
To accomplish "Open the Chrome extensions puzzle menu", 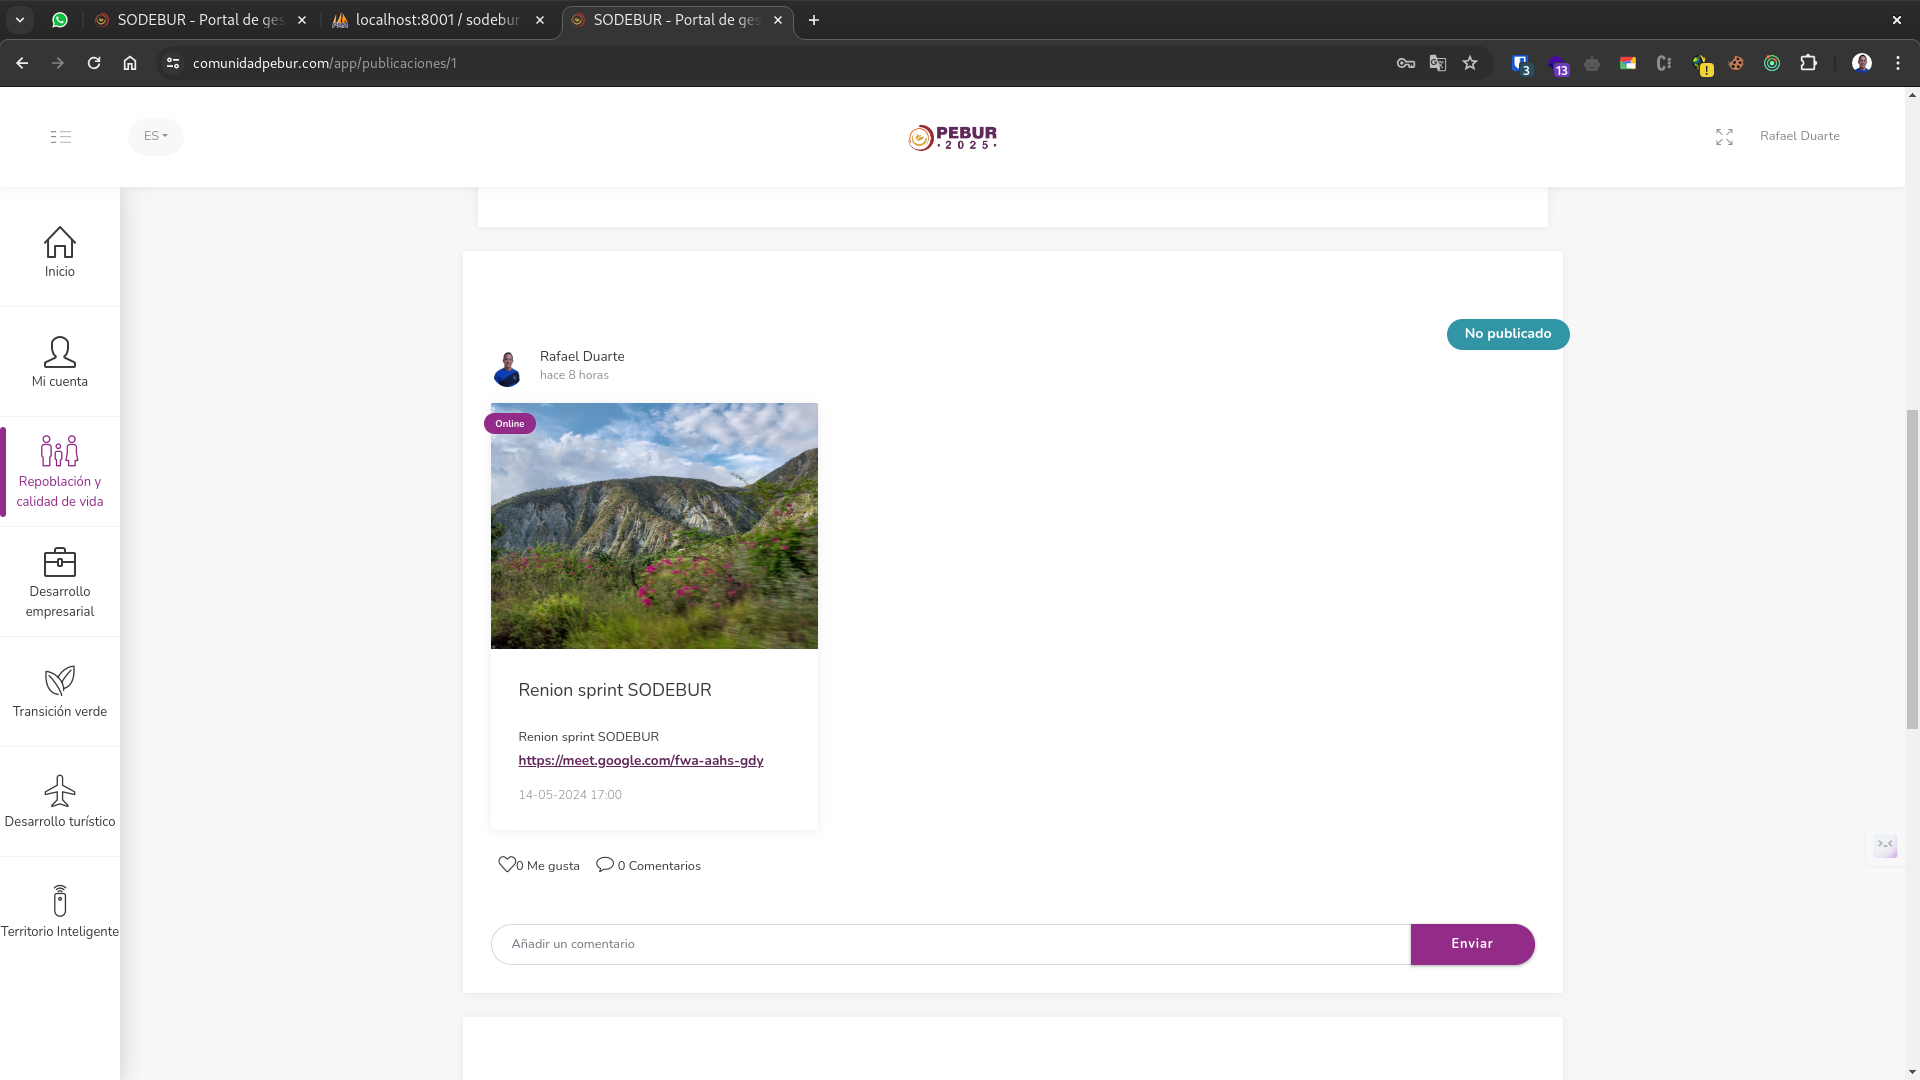I will [x=1809, y=63].
